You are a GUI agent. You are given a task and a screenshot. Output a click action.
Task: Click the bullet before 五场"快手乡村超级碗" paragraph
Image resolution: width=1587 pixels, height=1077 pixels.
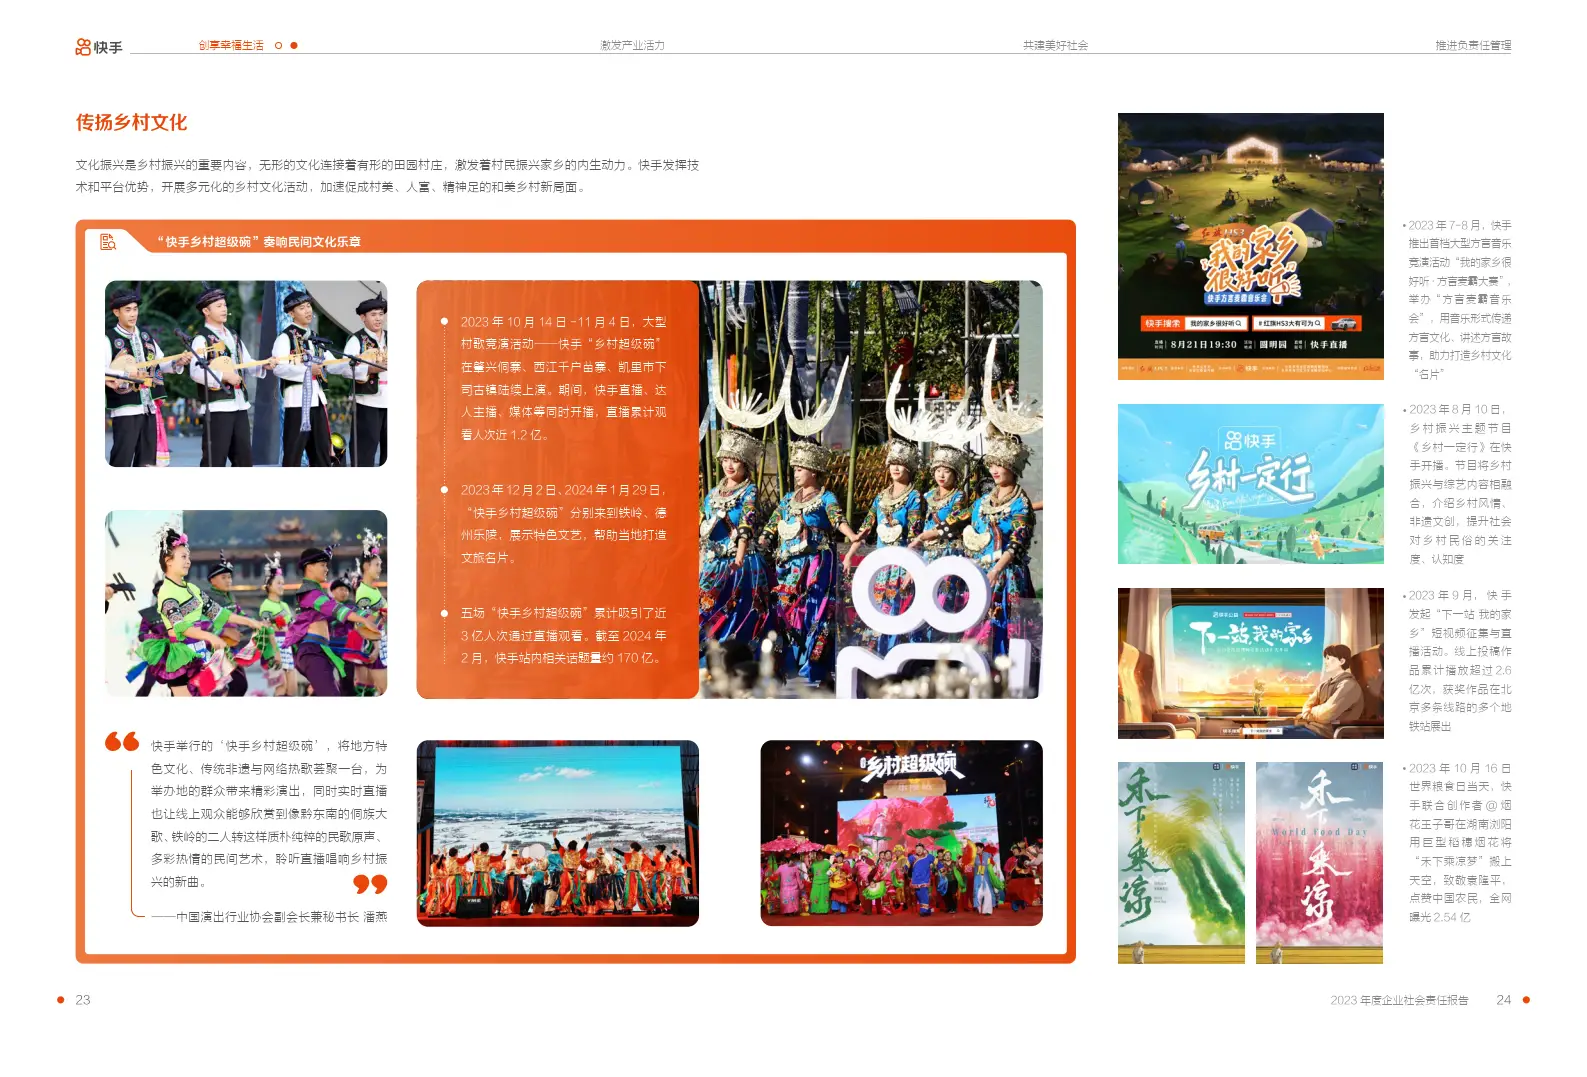444,613
